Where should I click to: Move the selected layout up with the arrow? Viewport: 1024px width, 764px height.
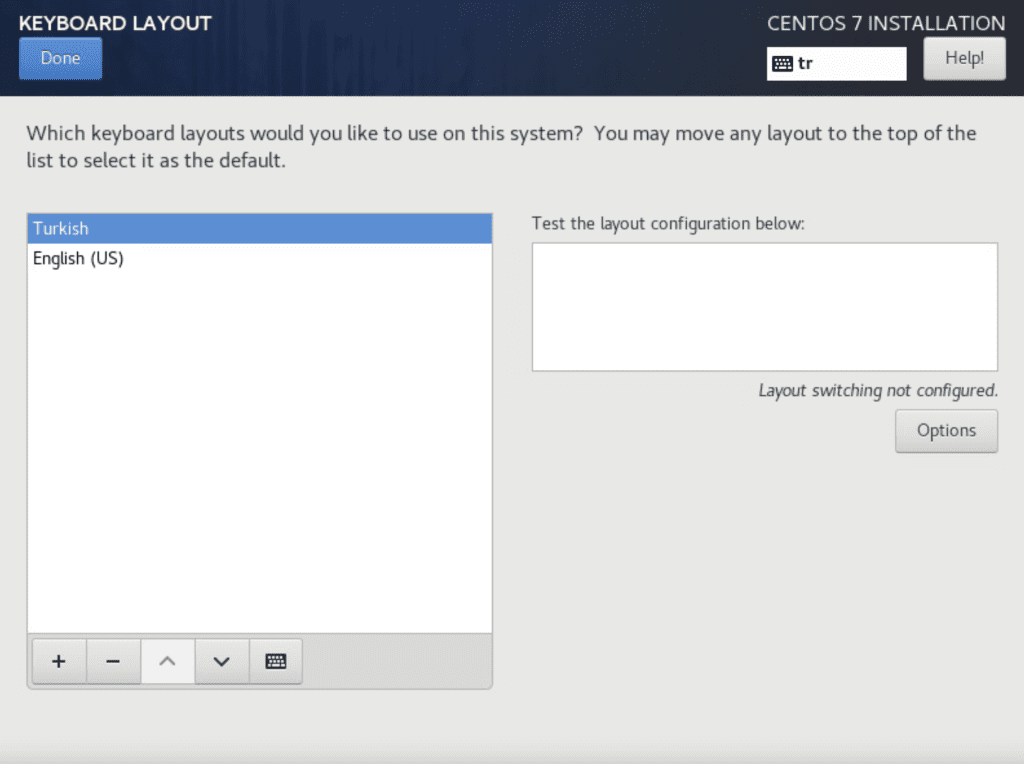[167, 661]
